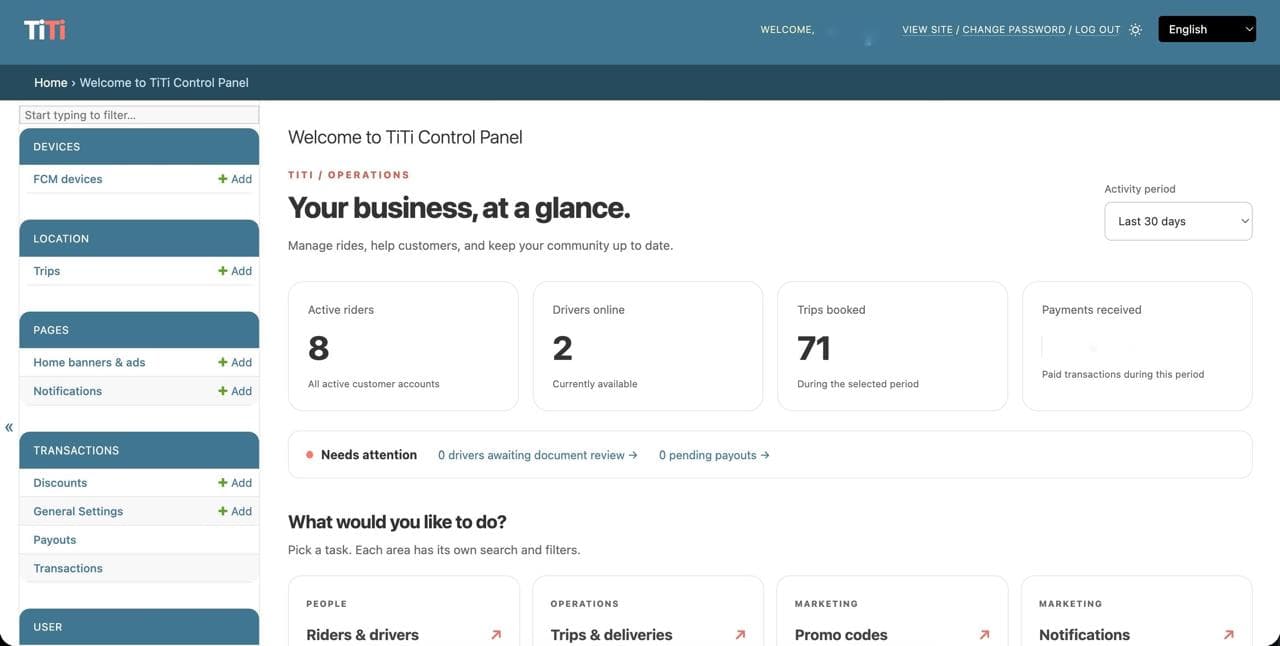Add a new Trip

235,271
